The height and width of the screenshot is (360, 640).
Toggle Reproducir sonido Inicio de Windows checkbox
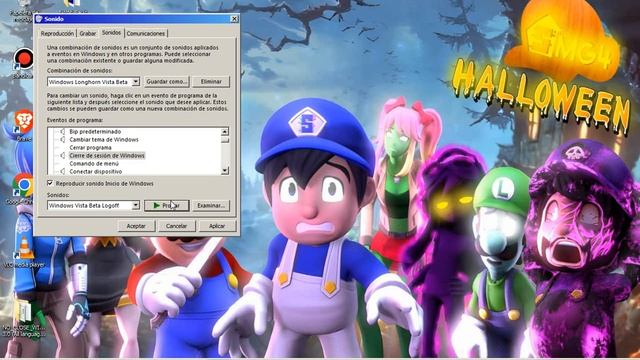tap(50, 183)
